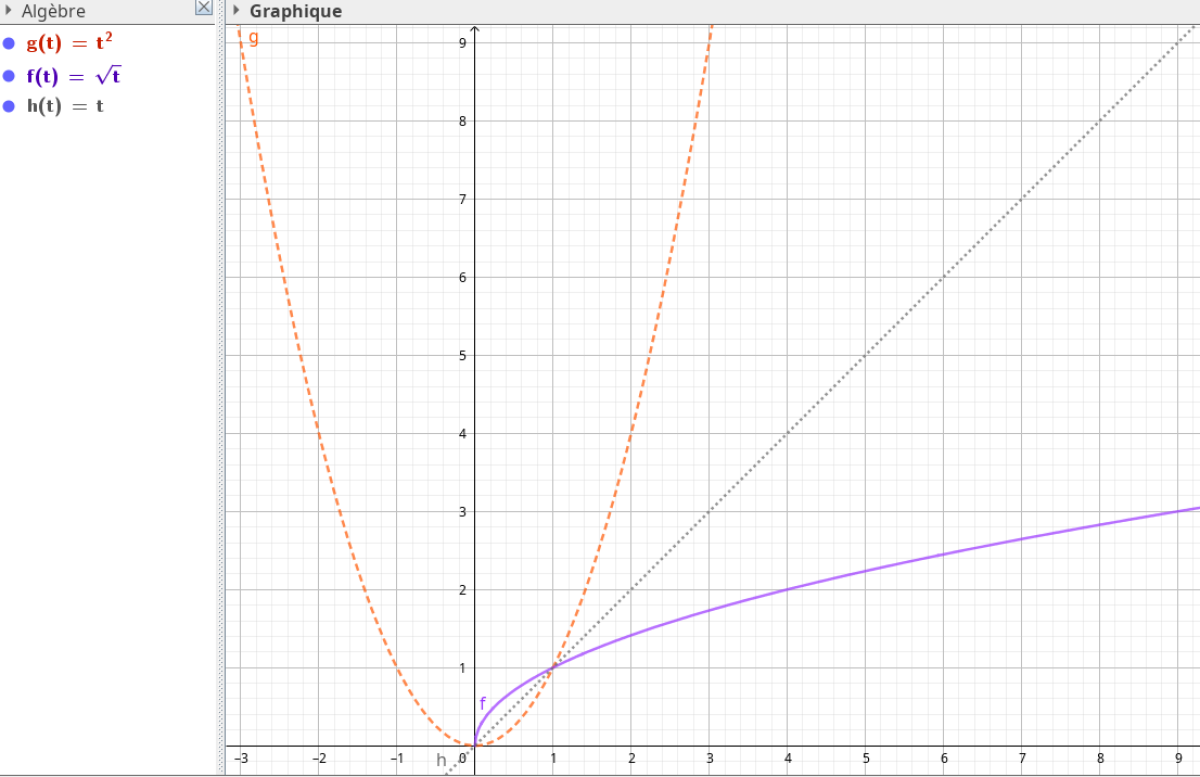The image size is (1200, 777).
Task: Click the Graphique panel title
Action: (x=296, y=11)
